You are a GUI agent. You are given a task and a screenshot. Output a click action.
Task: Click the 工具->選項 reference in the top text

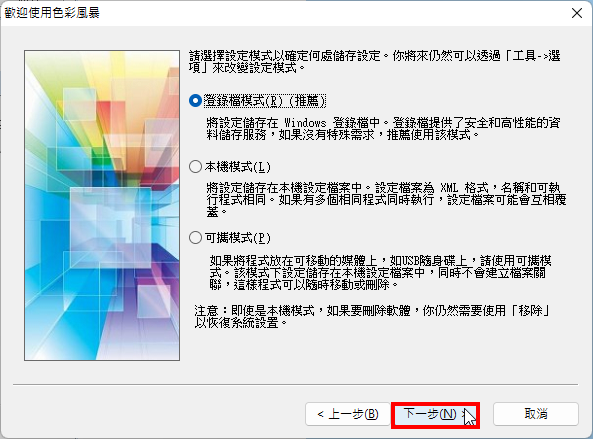pyautogui.click(x=536, y=56)
